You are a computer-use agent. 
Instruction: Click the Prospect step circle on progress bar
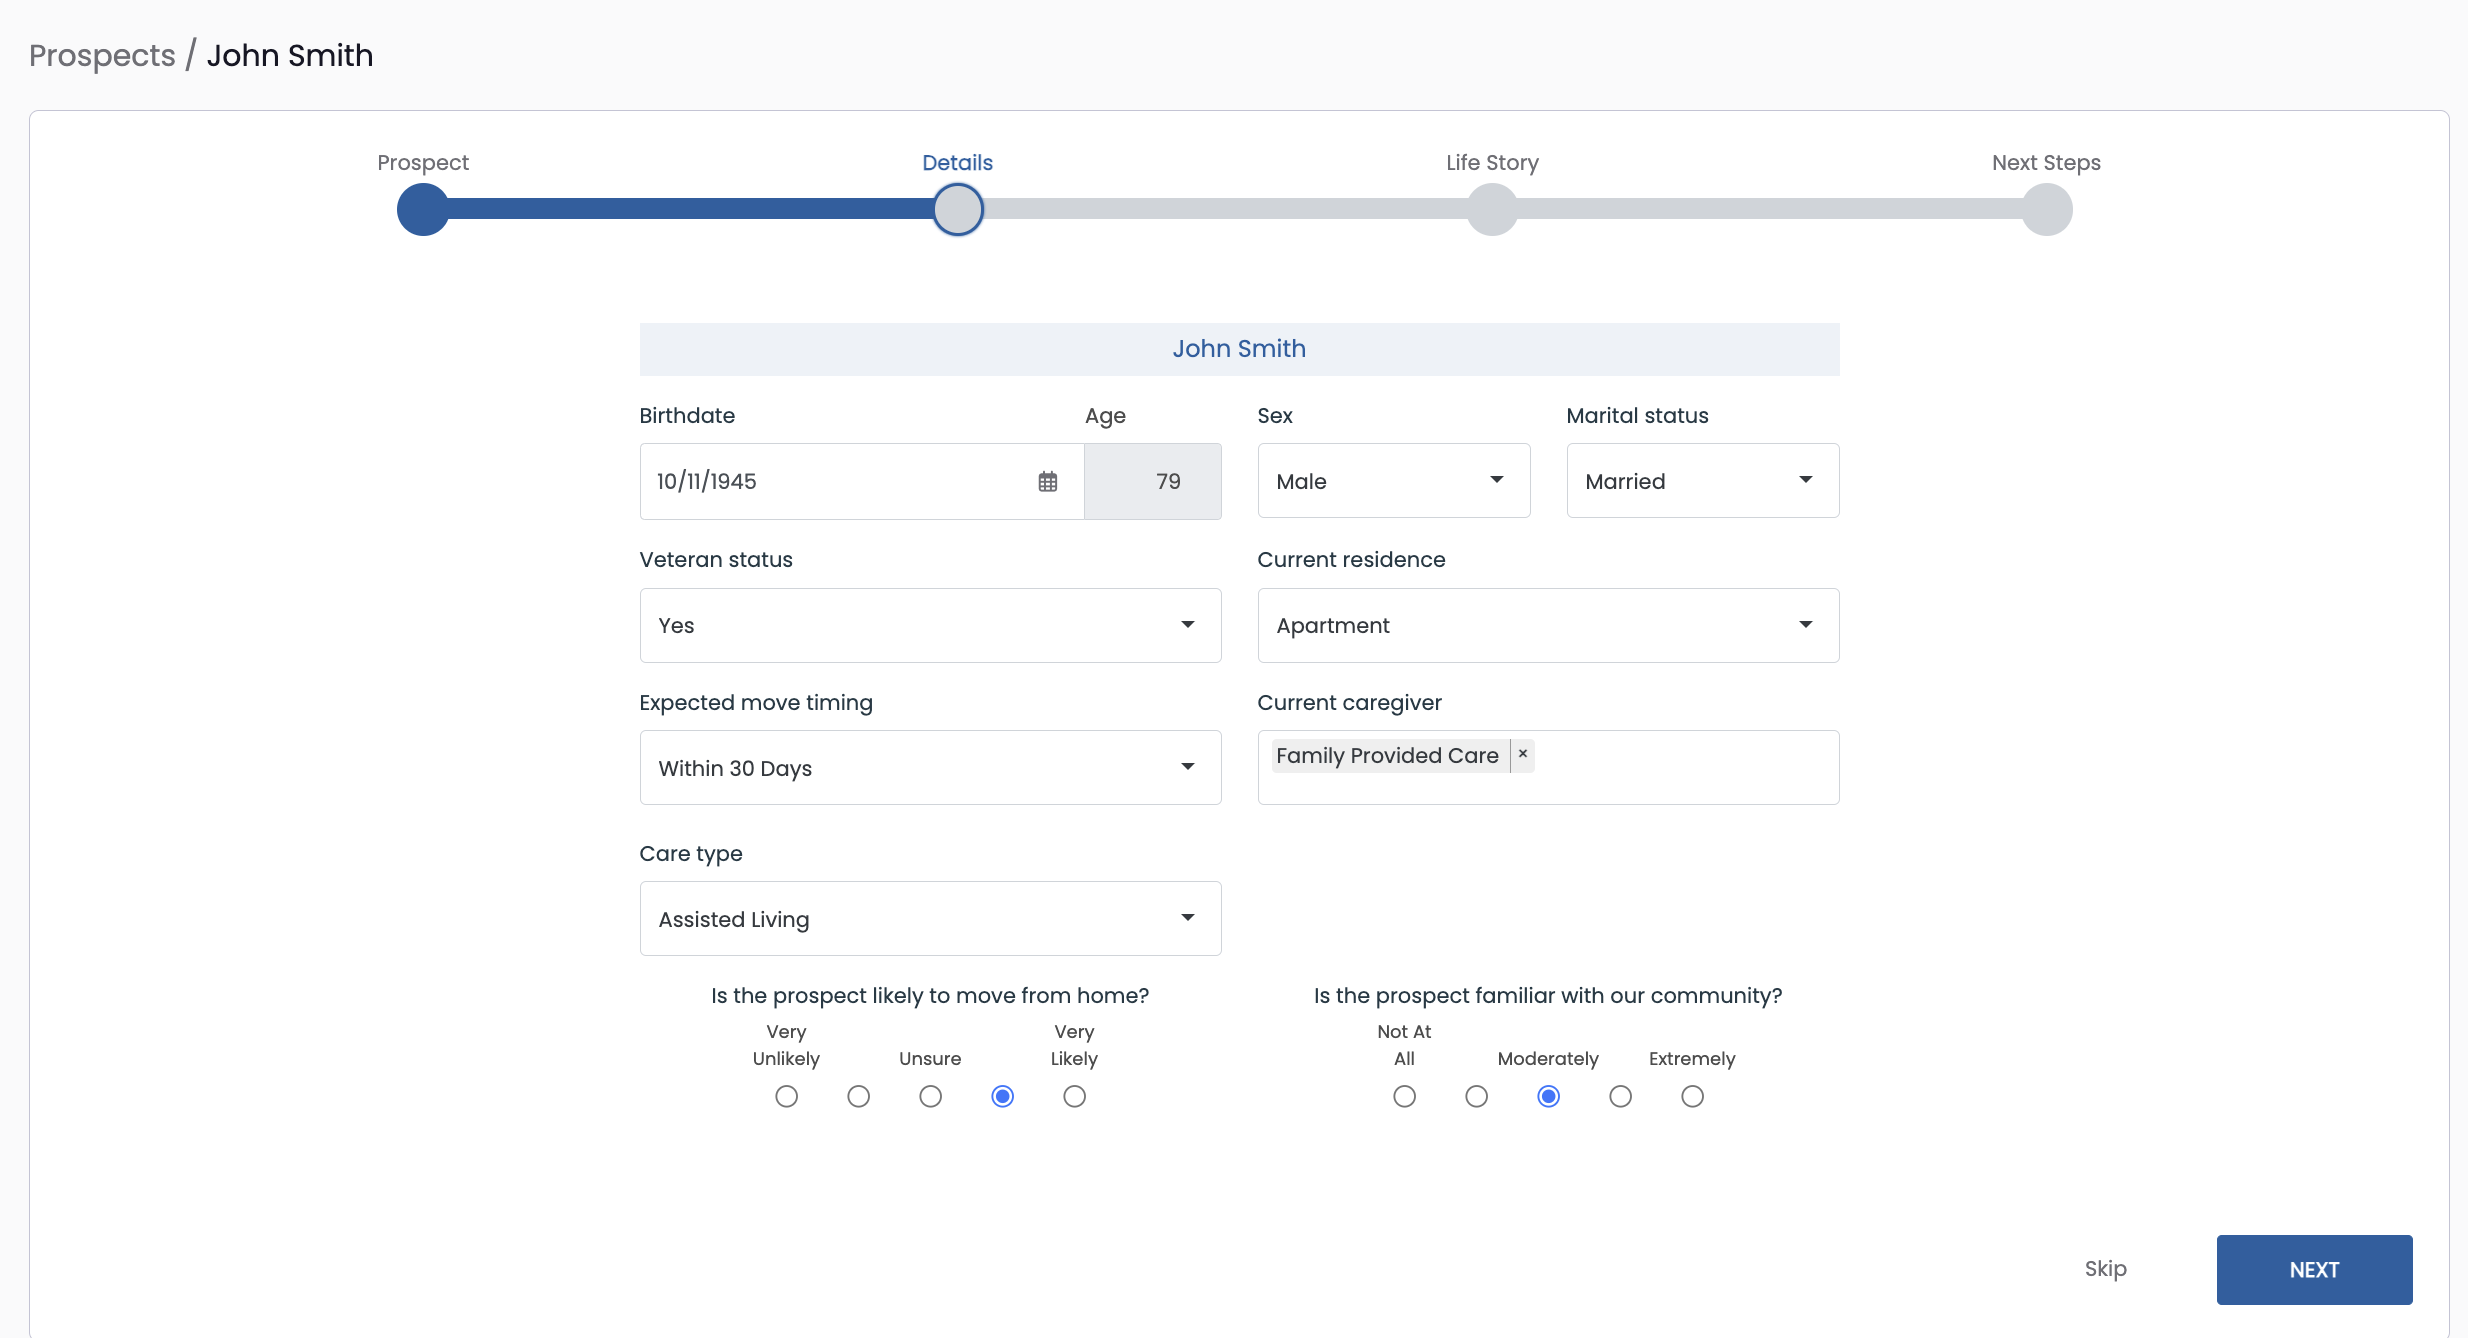tap(423, 210)
